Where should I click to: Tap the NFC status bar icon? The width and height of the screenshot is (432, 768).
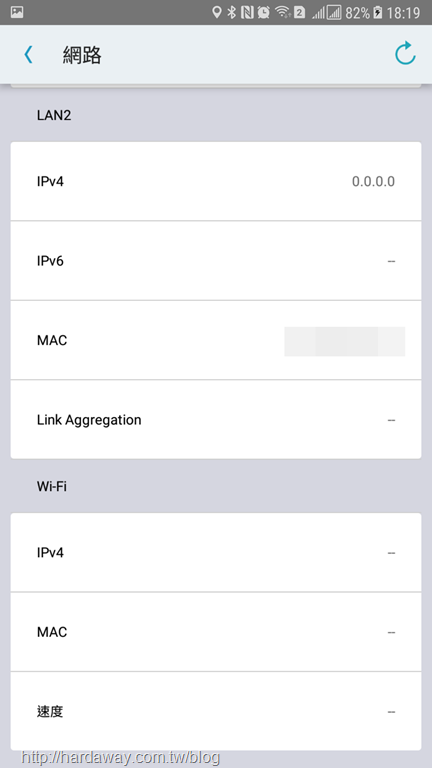247,12
